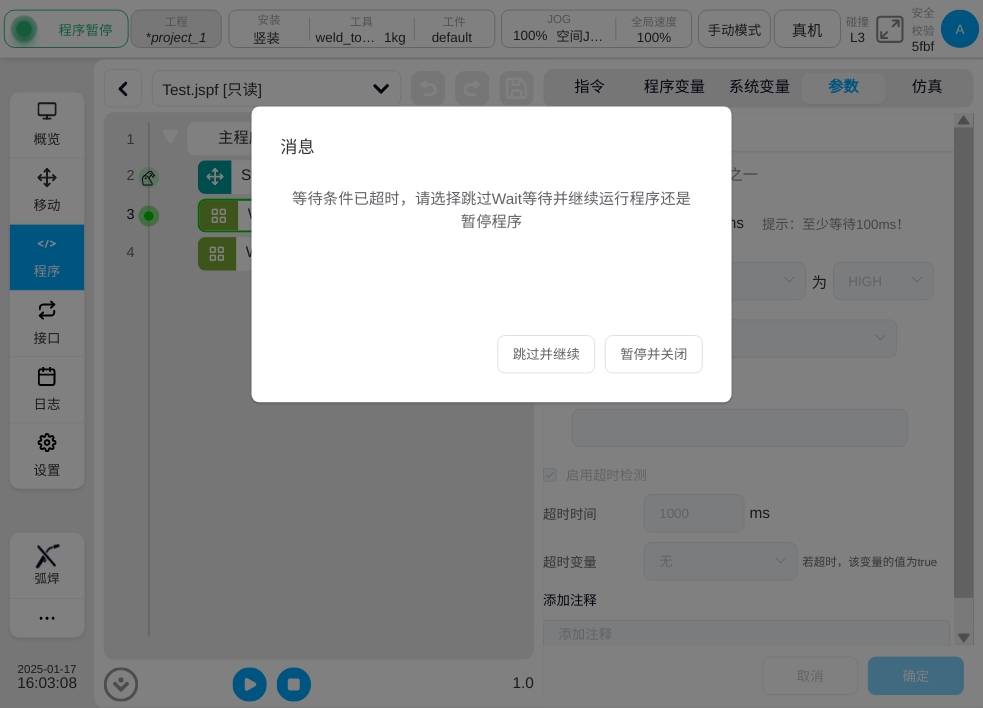This screenshot has height=708, width=983.
Task: Switch to the 指令 tab
Action: pyautogui.click(x=589, y=87)
